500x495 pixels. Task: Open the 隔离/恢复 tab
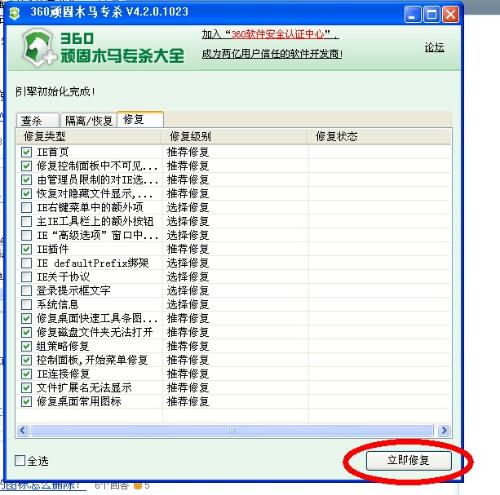[89, 120]
